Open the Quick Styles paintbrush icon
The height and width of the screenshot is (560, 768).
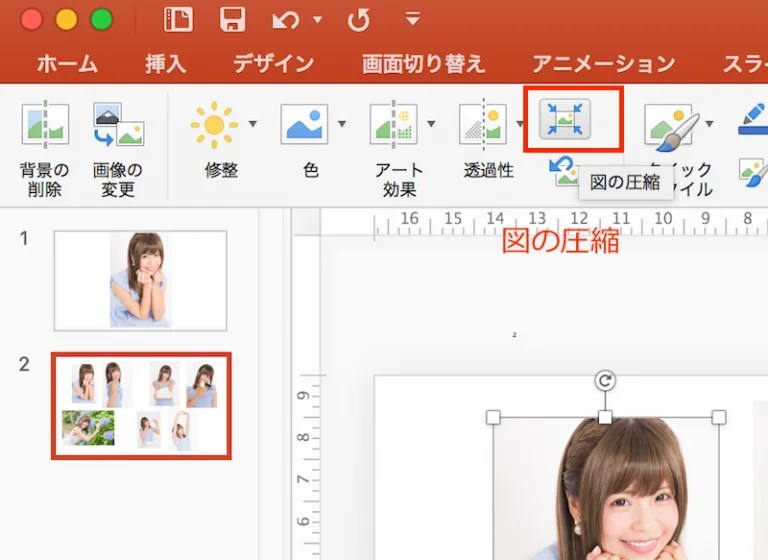pyautogui.click(x=672, y=126)
